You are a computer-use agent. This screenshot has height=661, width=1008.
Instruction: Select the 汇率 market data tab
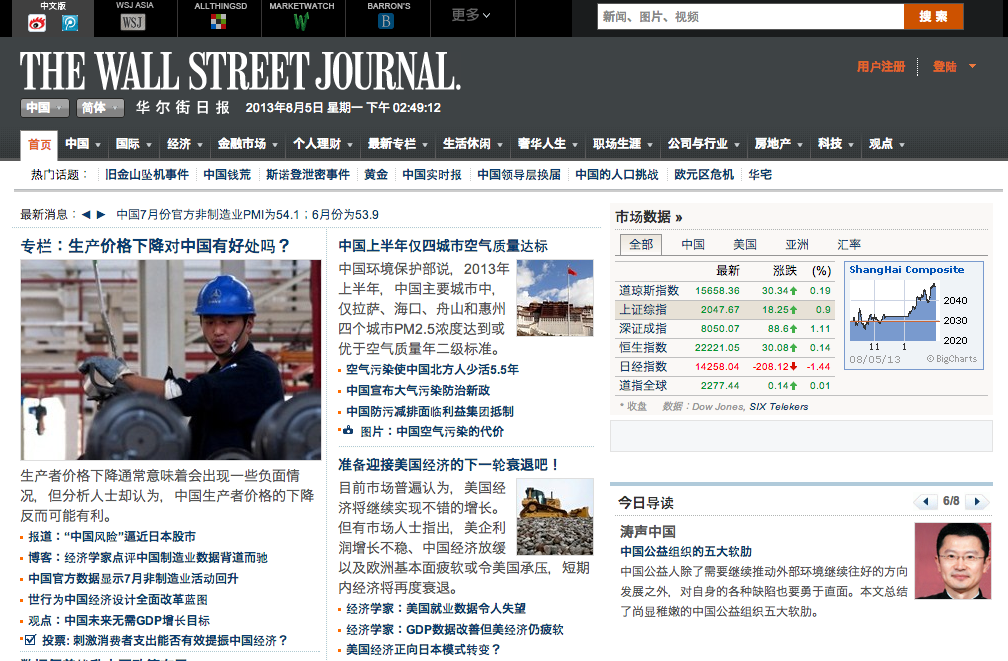(849, 244)
